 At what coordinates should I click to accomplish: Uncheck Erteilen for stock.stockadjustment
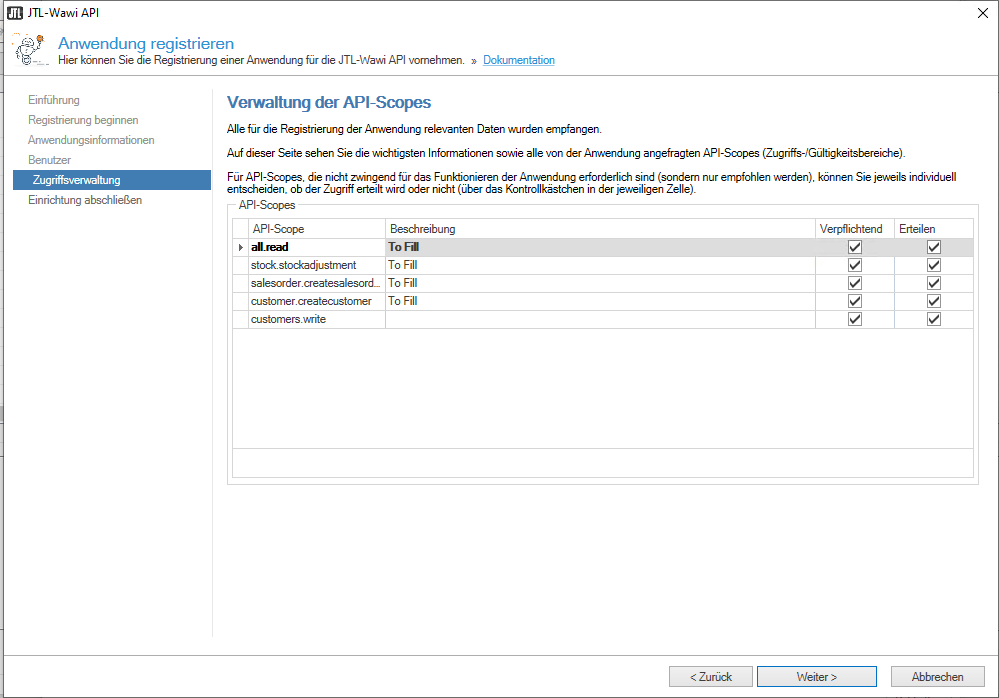[x=934, y=265]
